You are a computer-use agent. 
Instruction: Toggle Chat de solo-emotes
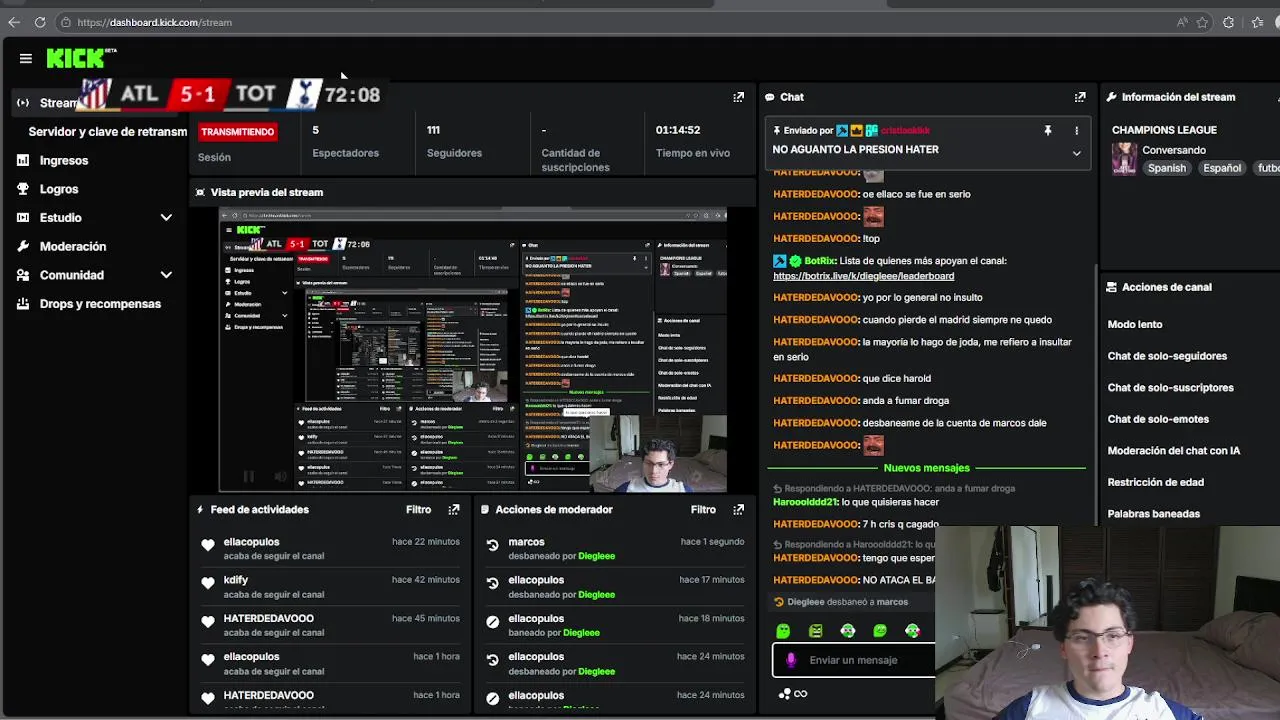point(1158,419)
